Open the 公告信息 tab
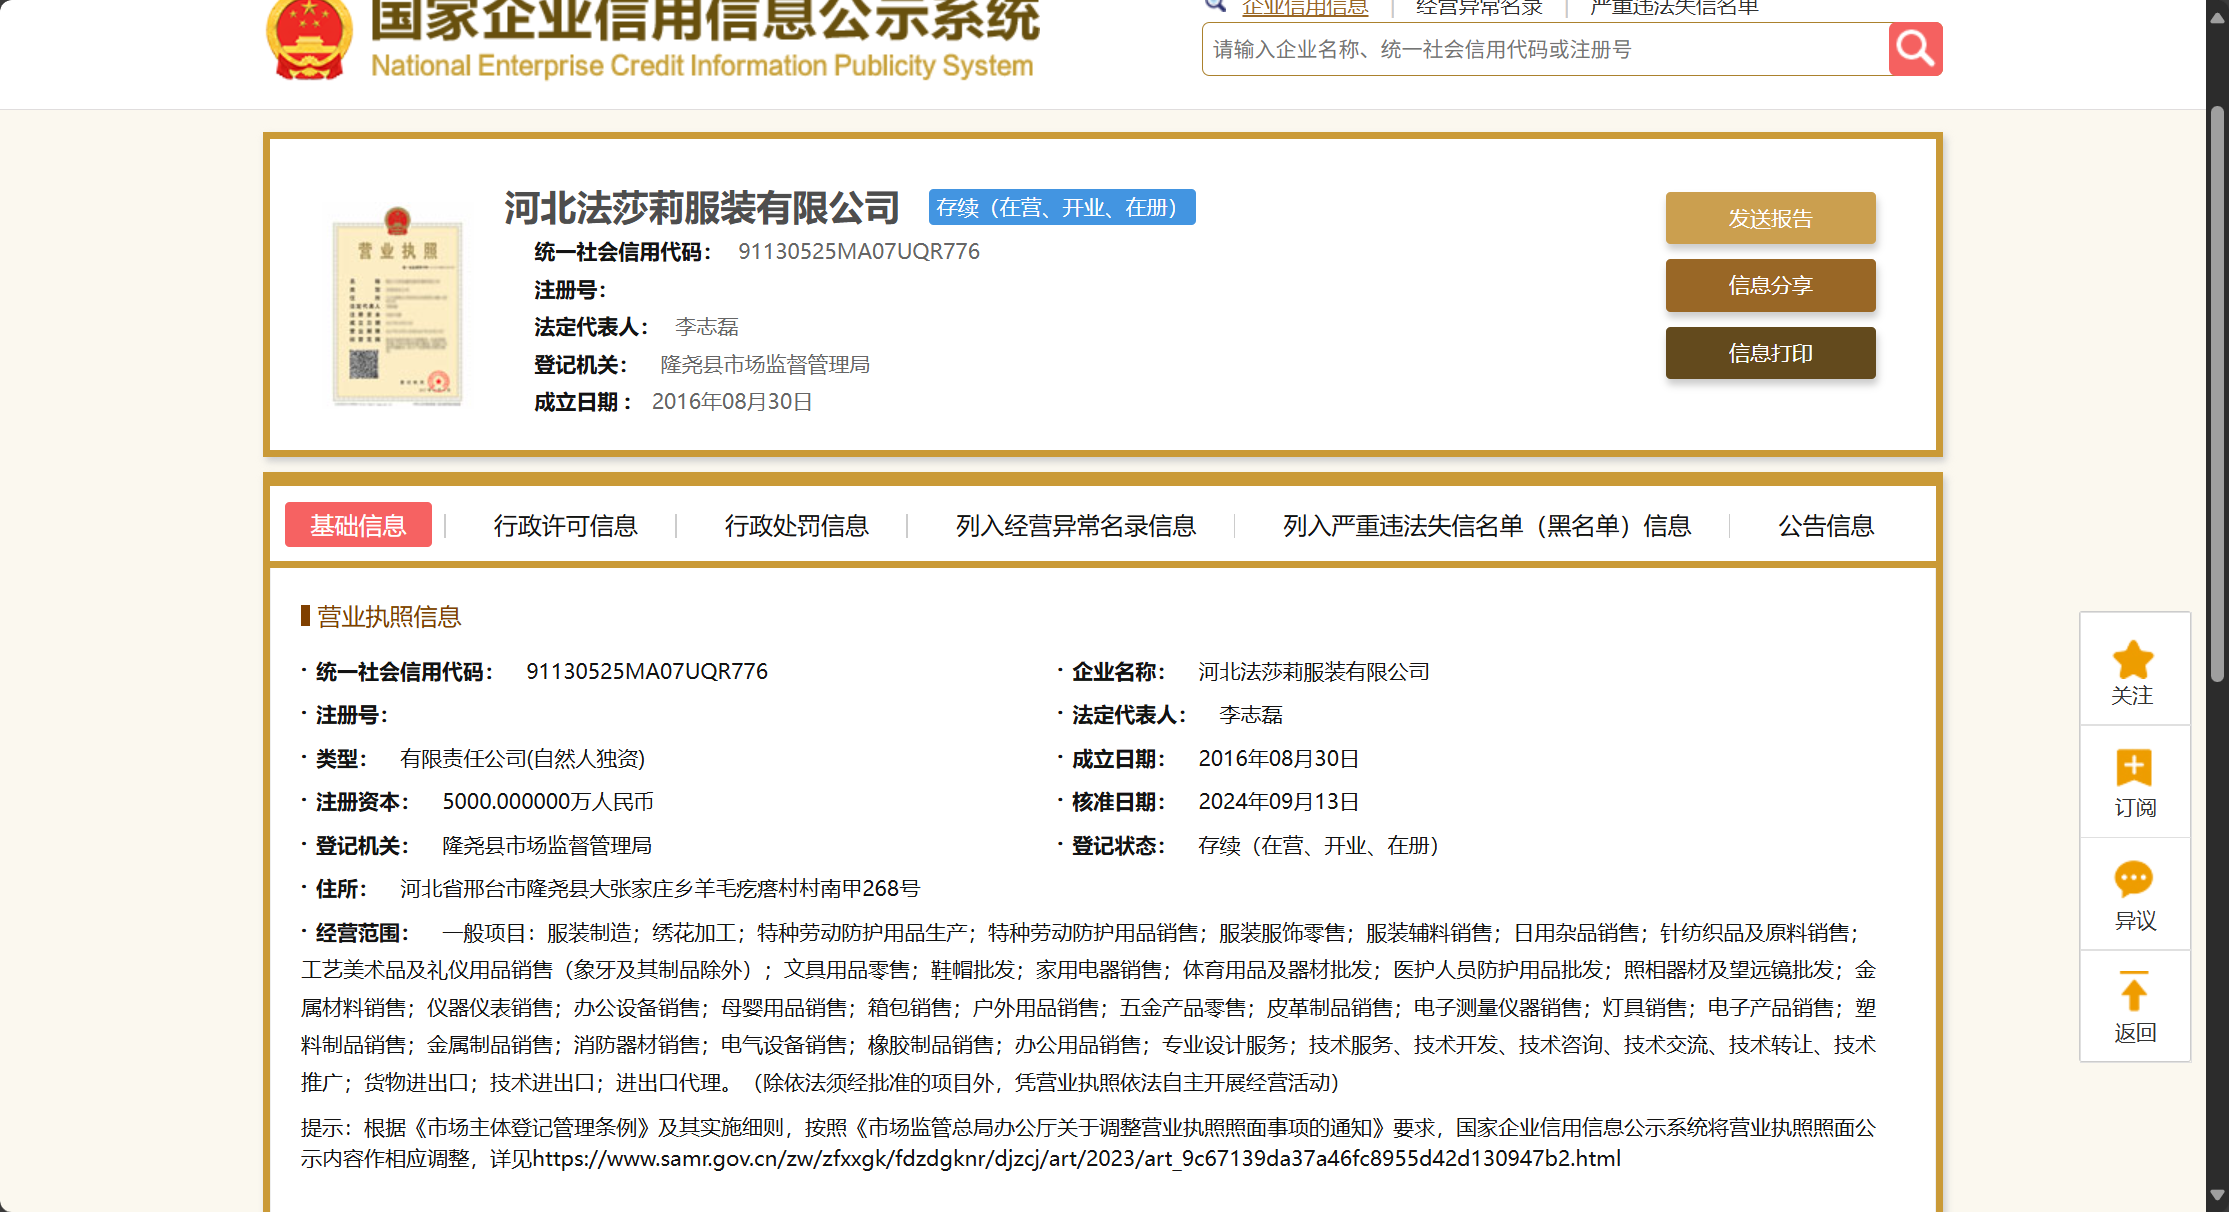 pos(1826,526)
